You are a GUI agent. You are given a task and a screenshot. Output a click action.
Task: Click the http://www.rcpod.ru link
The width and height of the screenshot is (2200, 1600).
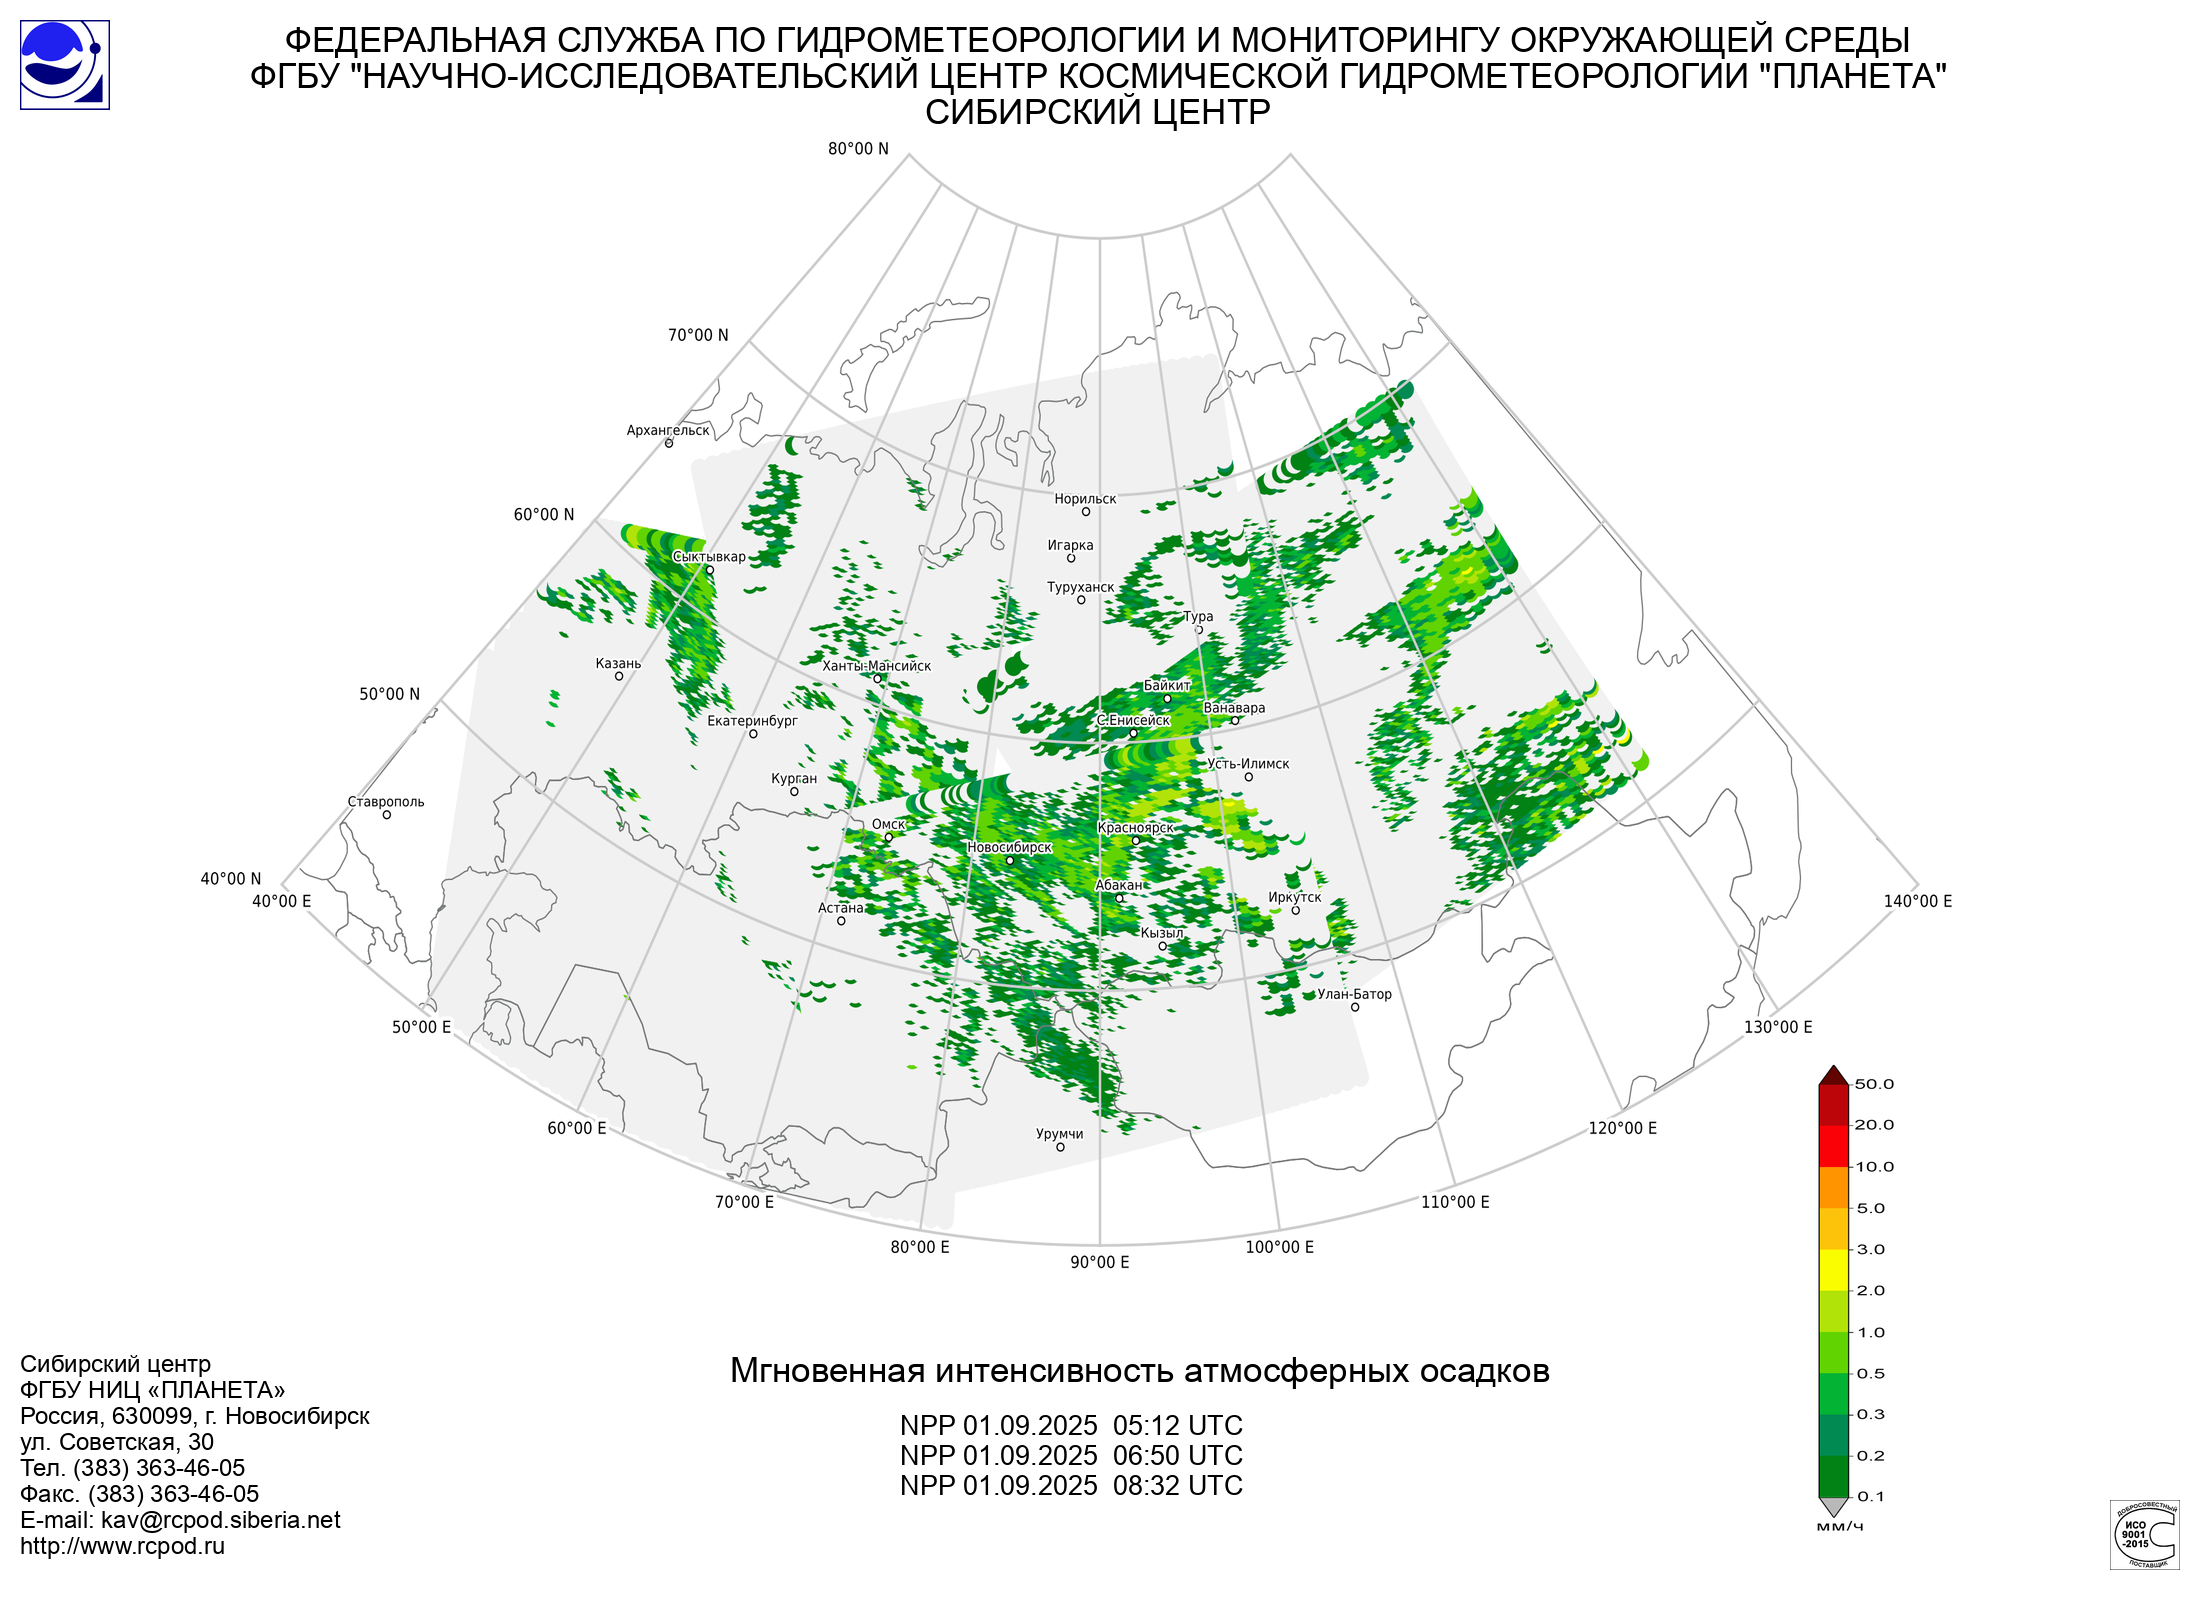(x=122, y=1546)
